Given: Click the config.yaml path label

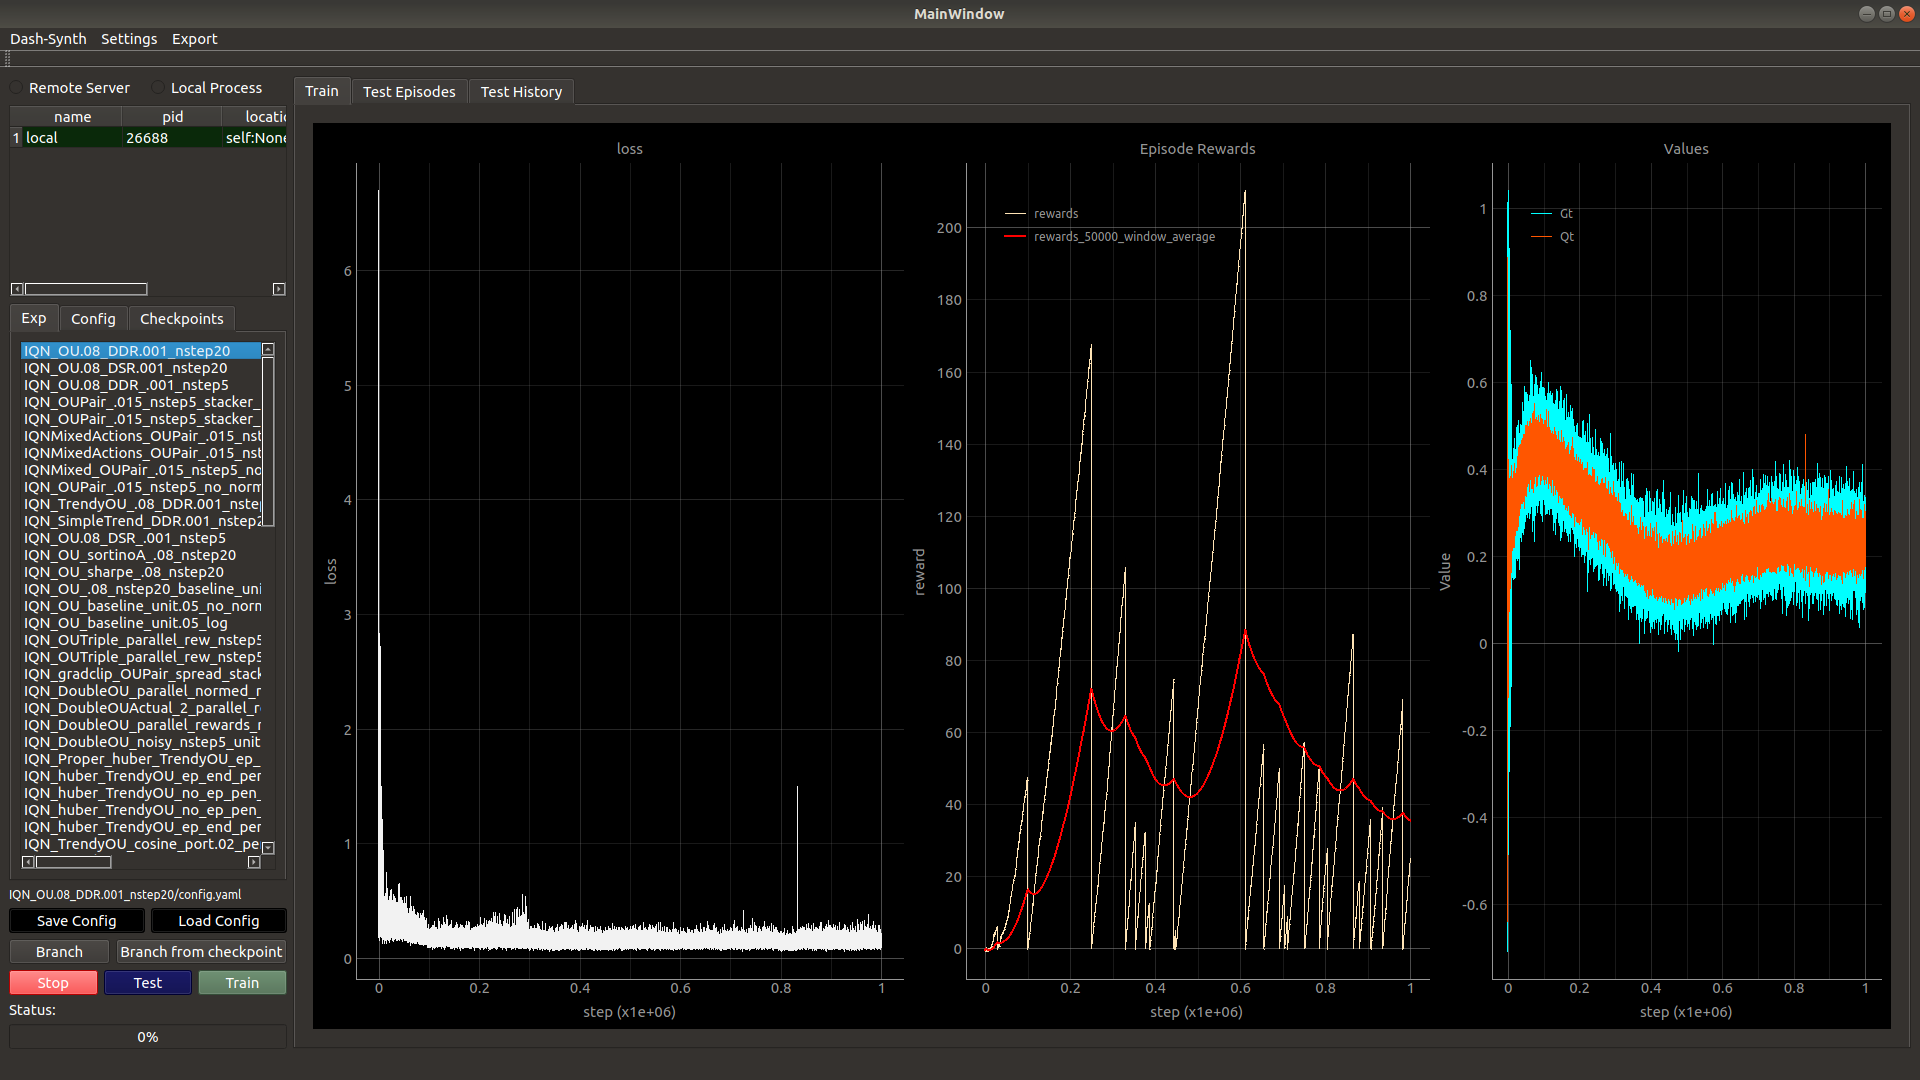Looking at the screenshot, I should pyautogui.click(x=125, y=895).
